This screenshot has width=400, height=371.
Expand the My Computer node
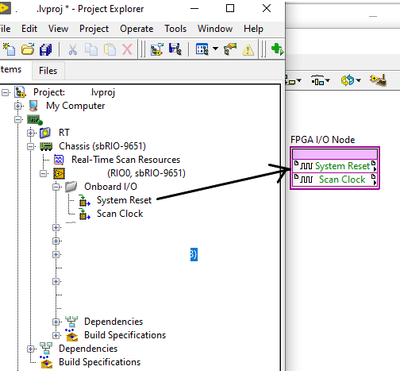point(18,106)
